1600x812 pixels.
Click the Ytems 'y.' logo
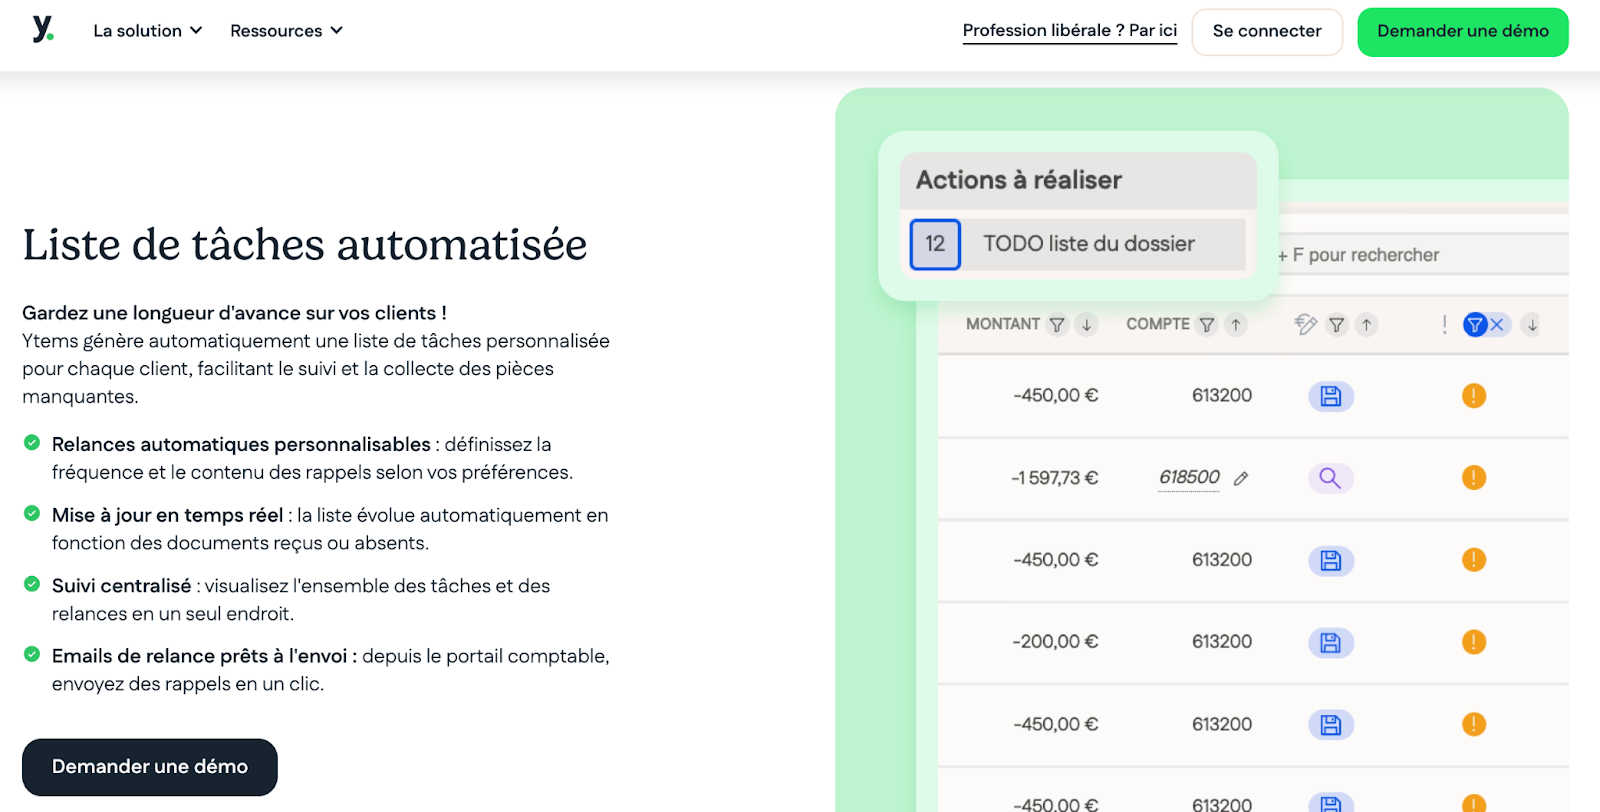(43, 29)
